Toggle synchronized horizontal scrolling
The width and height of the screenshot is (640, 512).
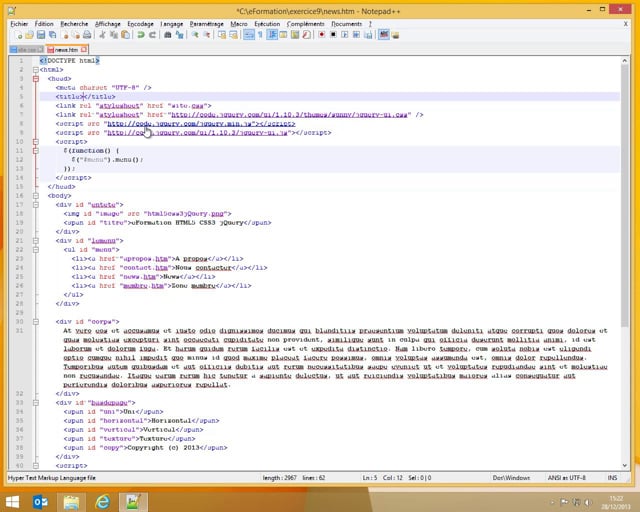pyautogui.click(x=233, y=35)
